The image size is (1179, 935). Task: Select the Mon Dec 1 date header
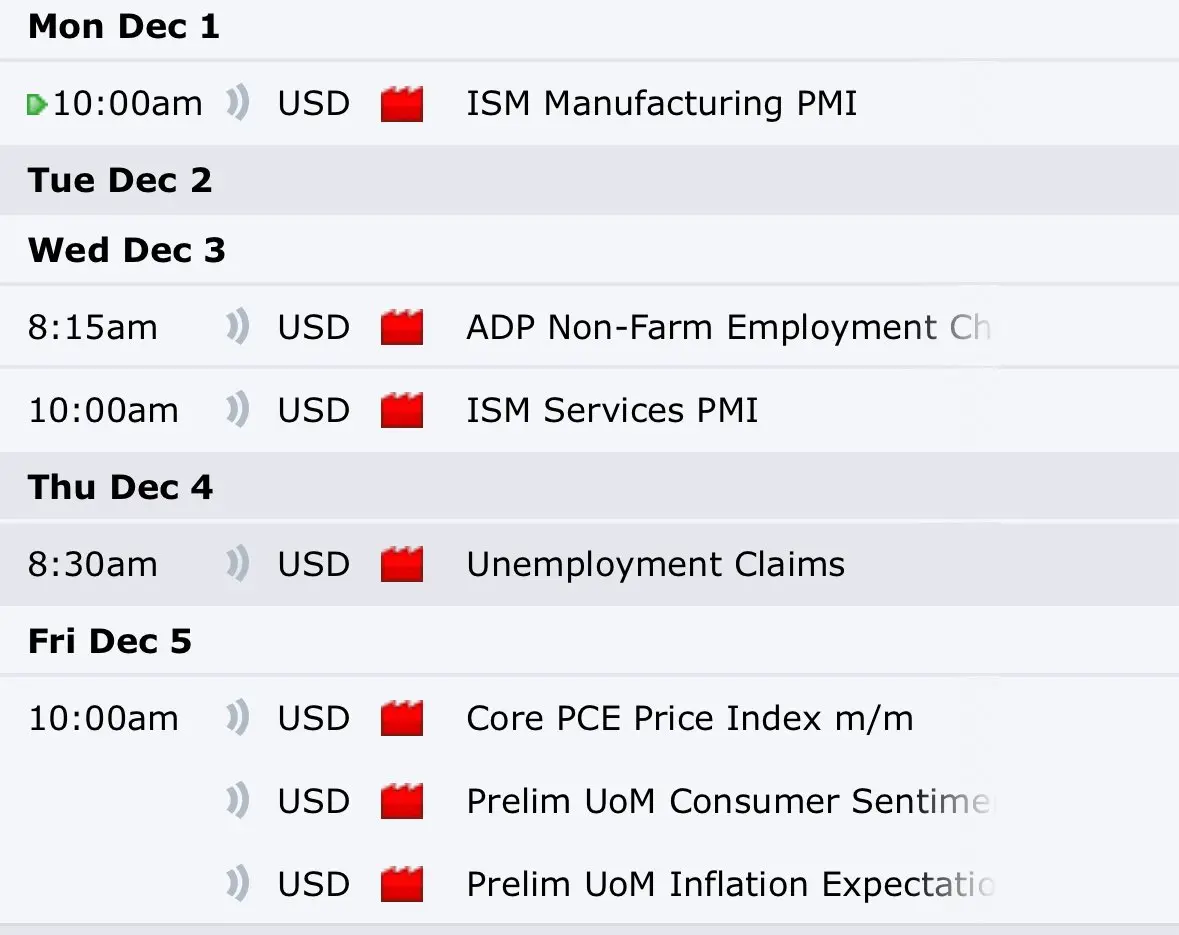[x=123, y=27]
